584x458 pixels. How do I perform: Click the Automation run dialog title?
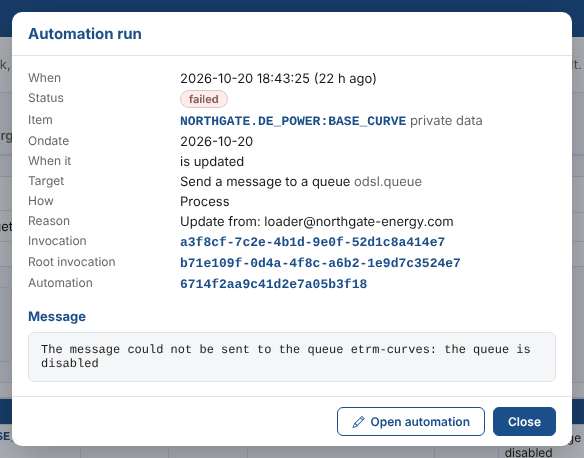tap(85, 34)
